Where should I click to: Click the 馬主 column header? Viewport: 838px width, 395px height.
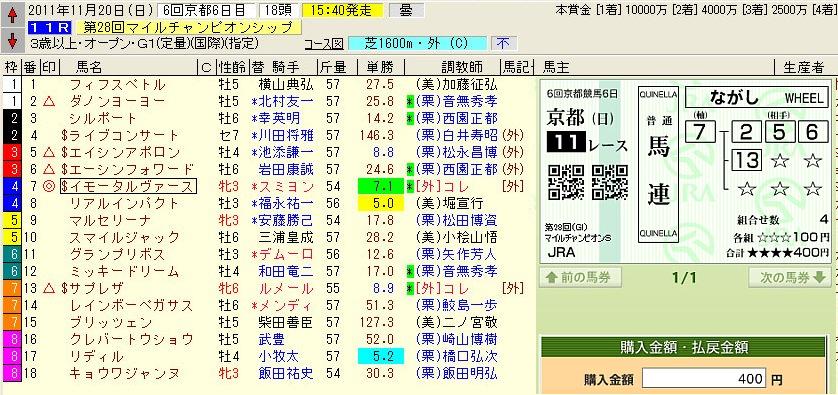(556, 67)
